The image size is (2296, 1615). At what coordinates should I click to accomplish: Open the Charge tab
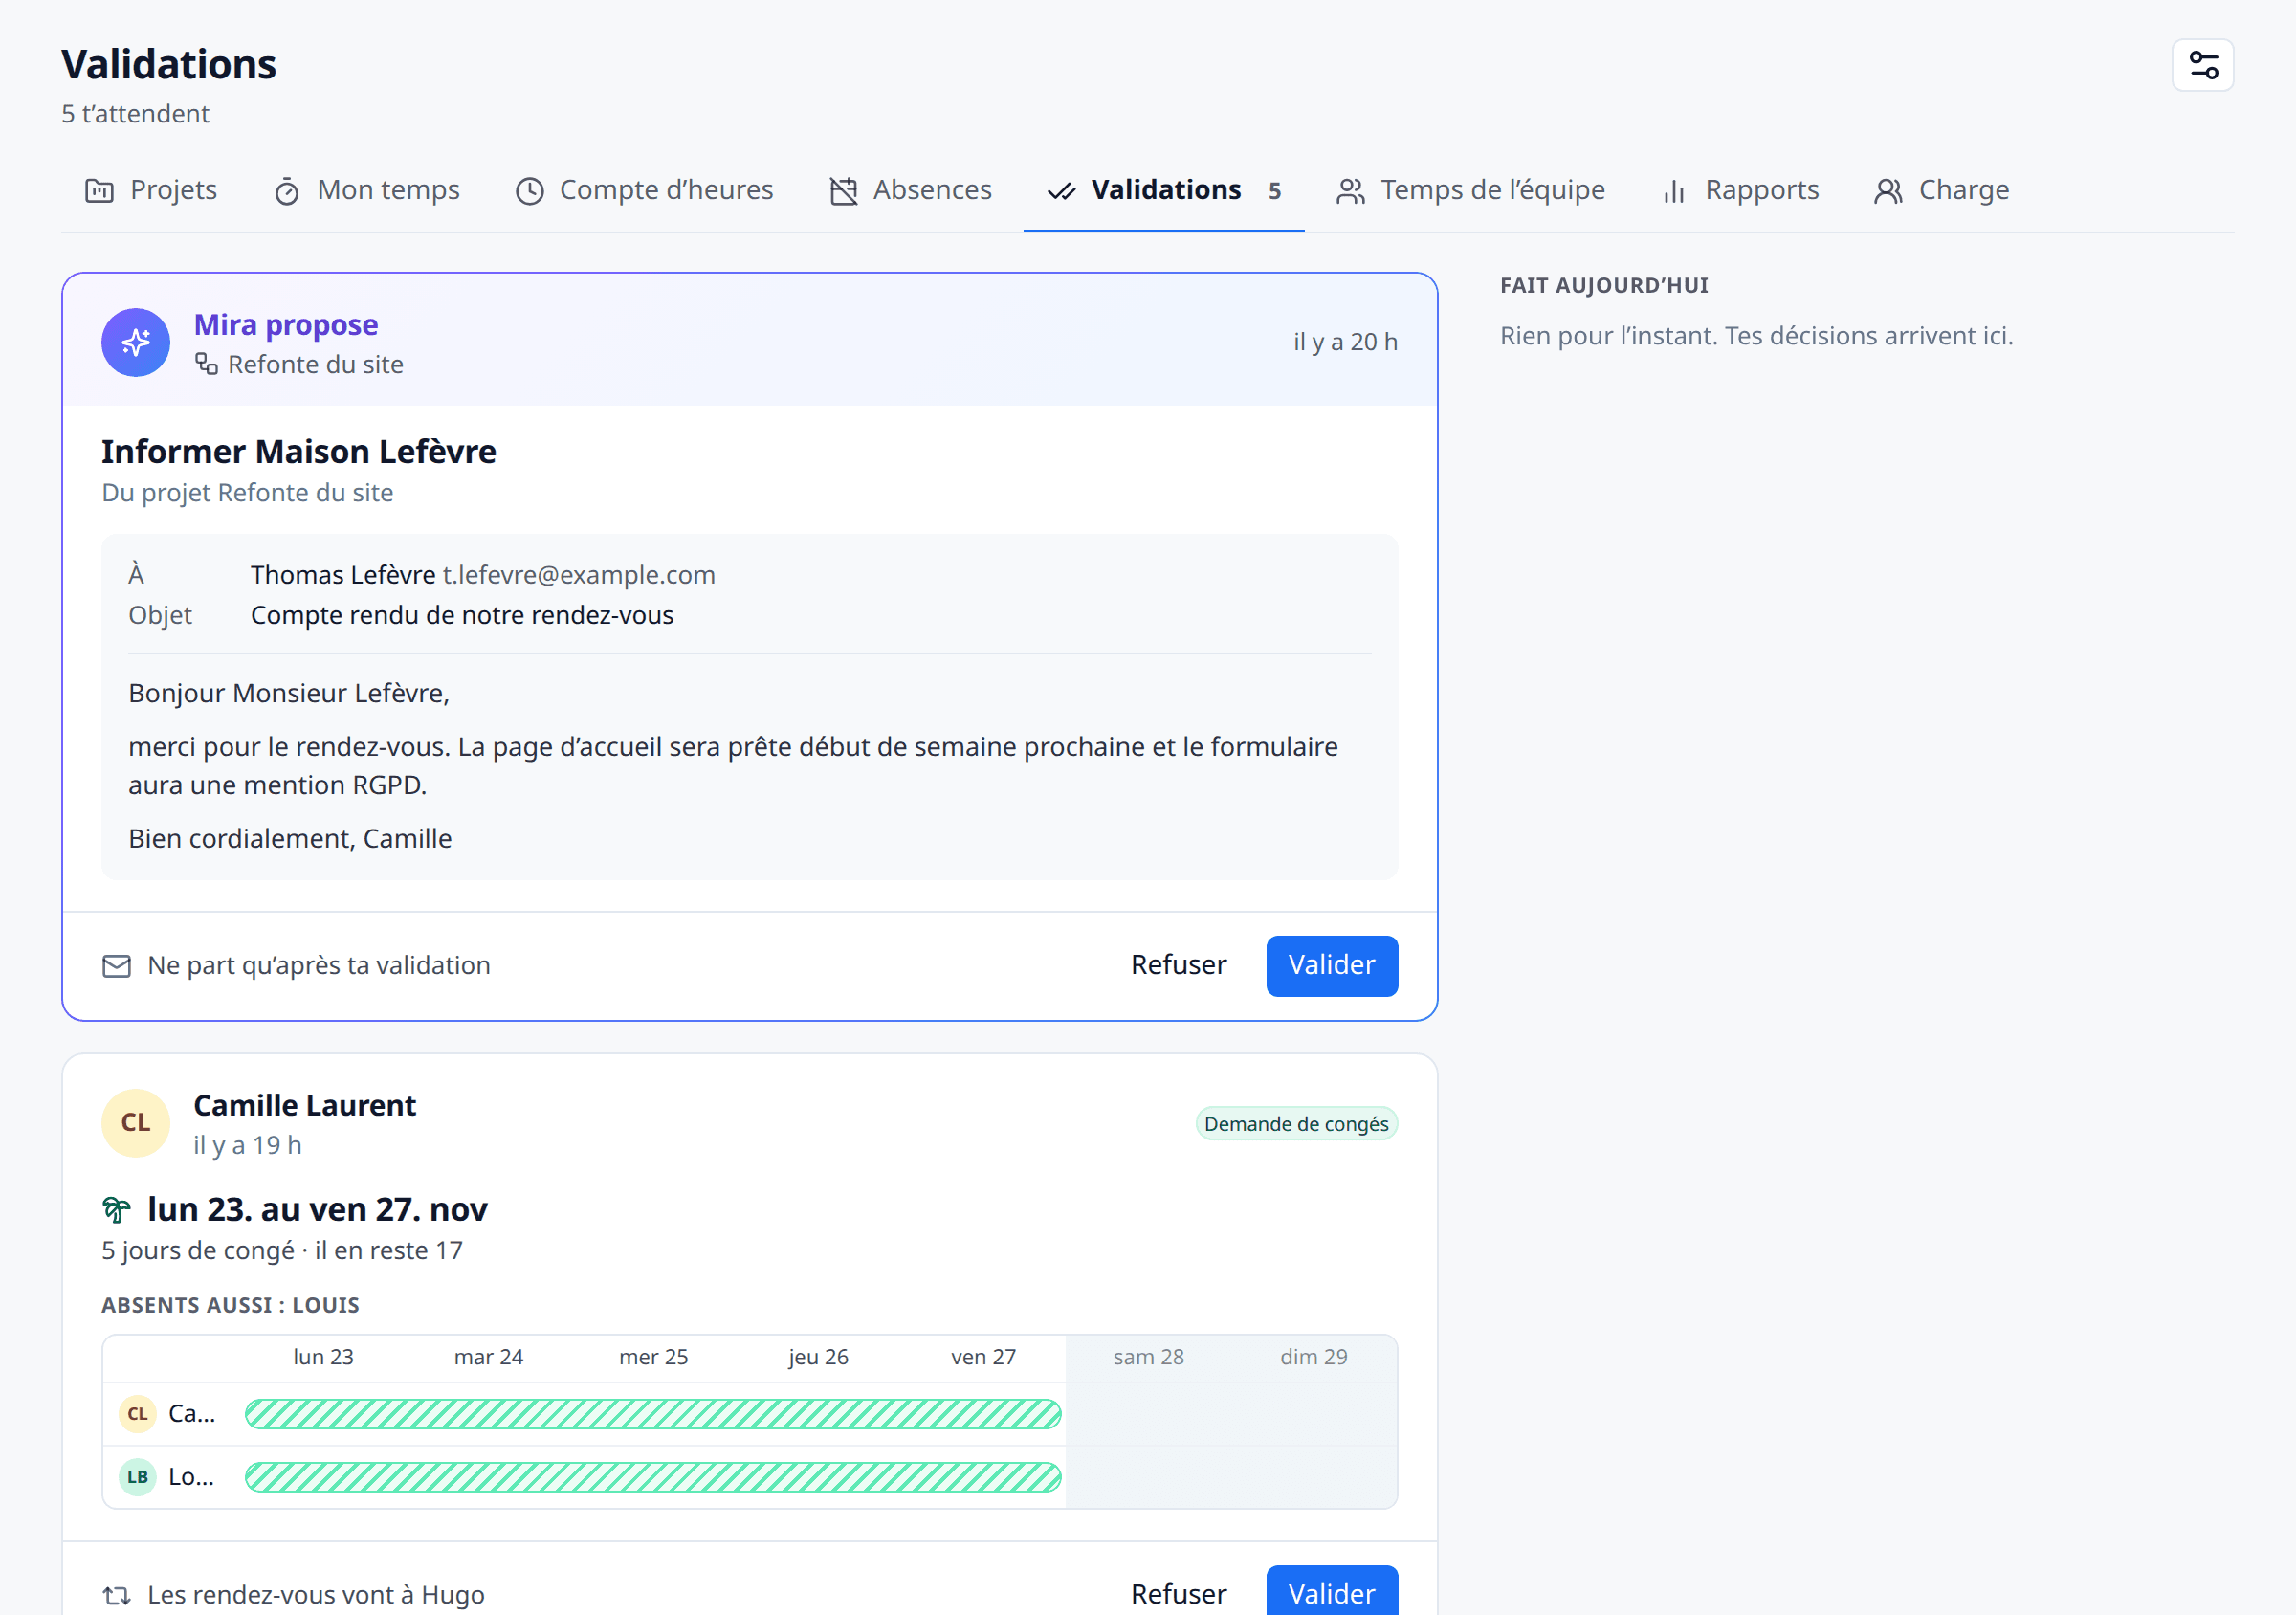click(1942, 190)
